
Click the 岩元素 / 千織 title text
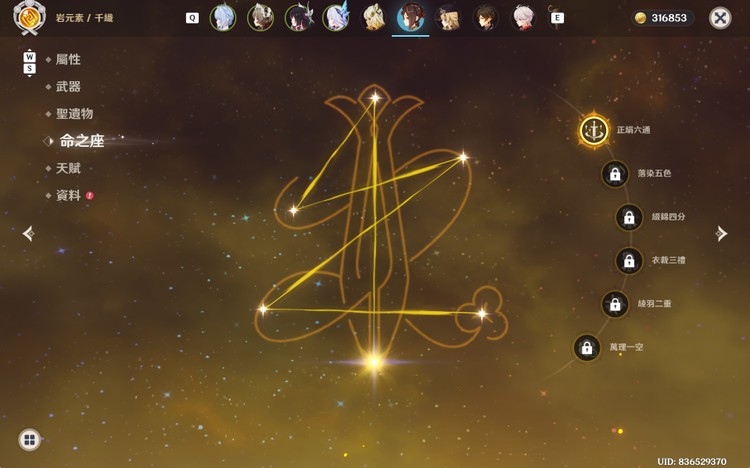pos(85,18)
